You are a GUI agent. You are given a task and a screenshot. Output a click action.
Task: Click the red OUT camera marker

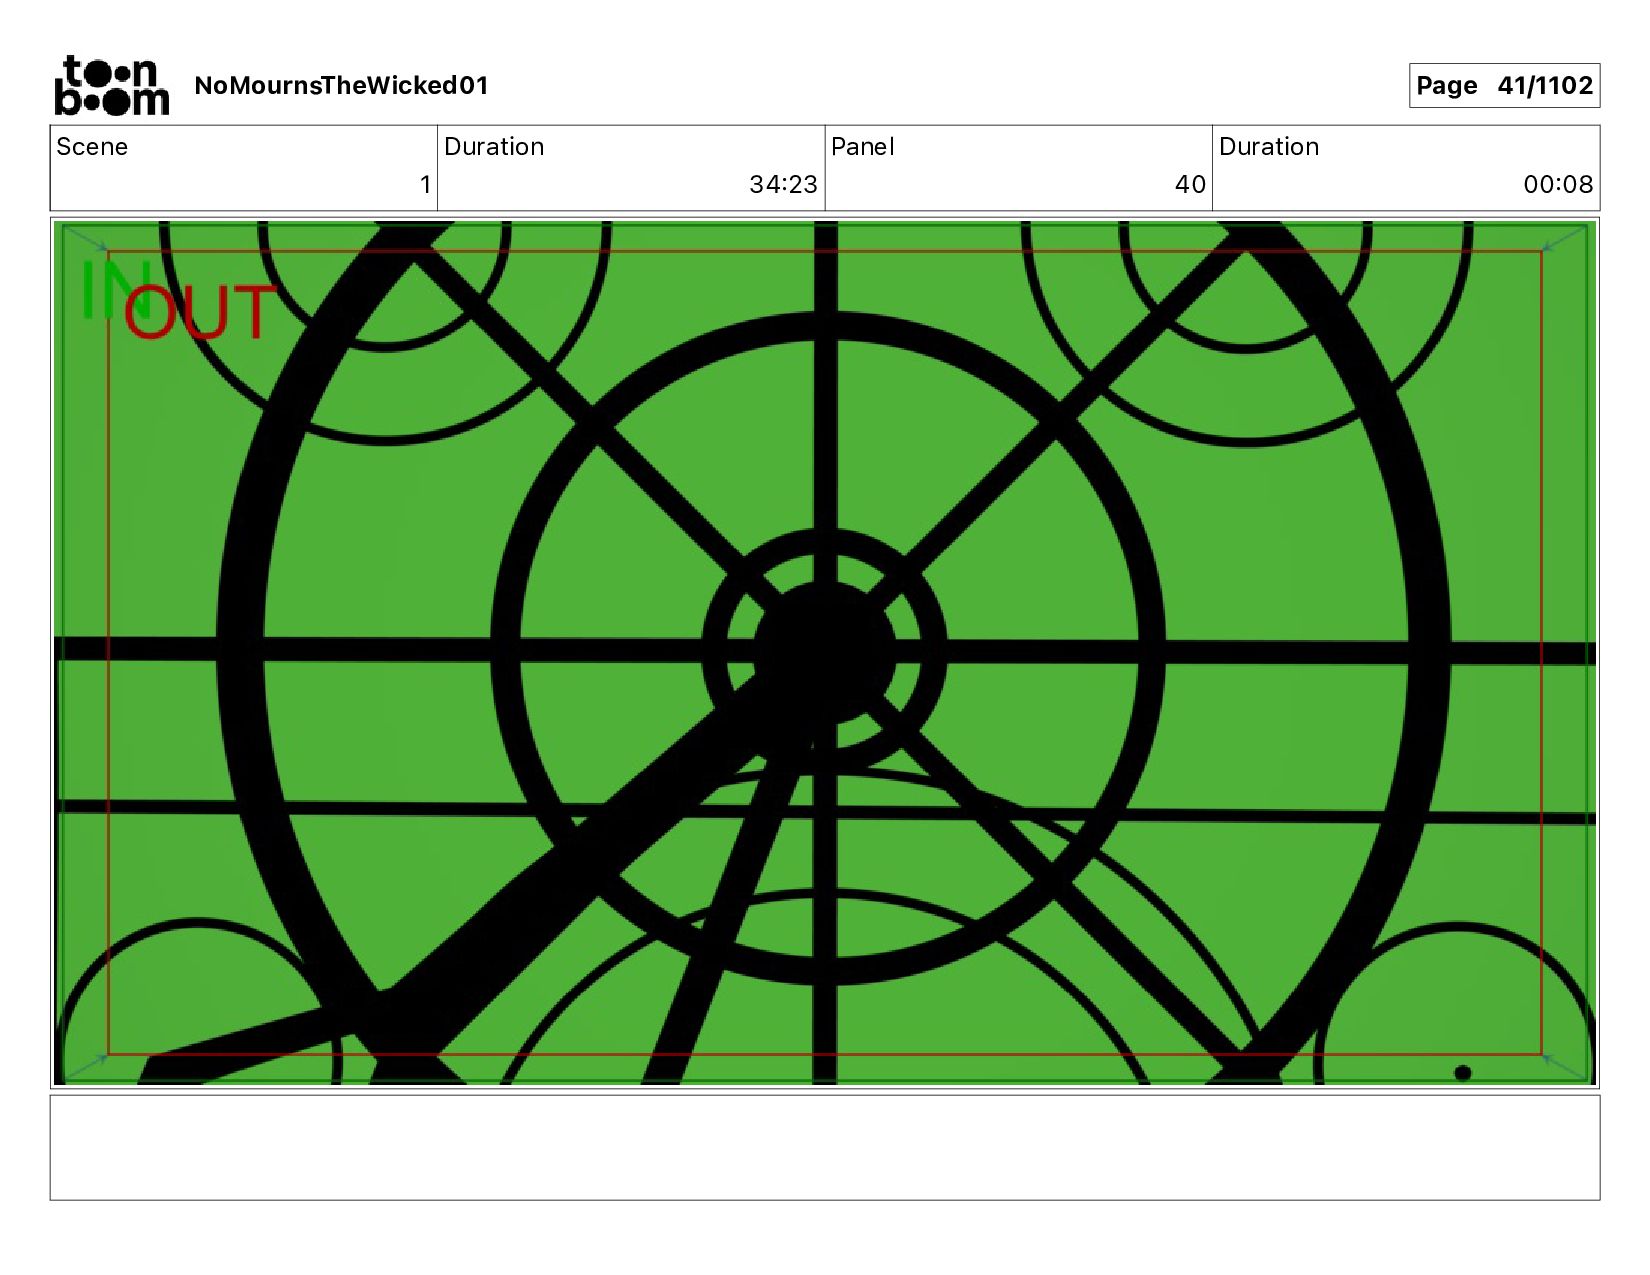(x=199, y=312)
